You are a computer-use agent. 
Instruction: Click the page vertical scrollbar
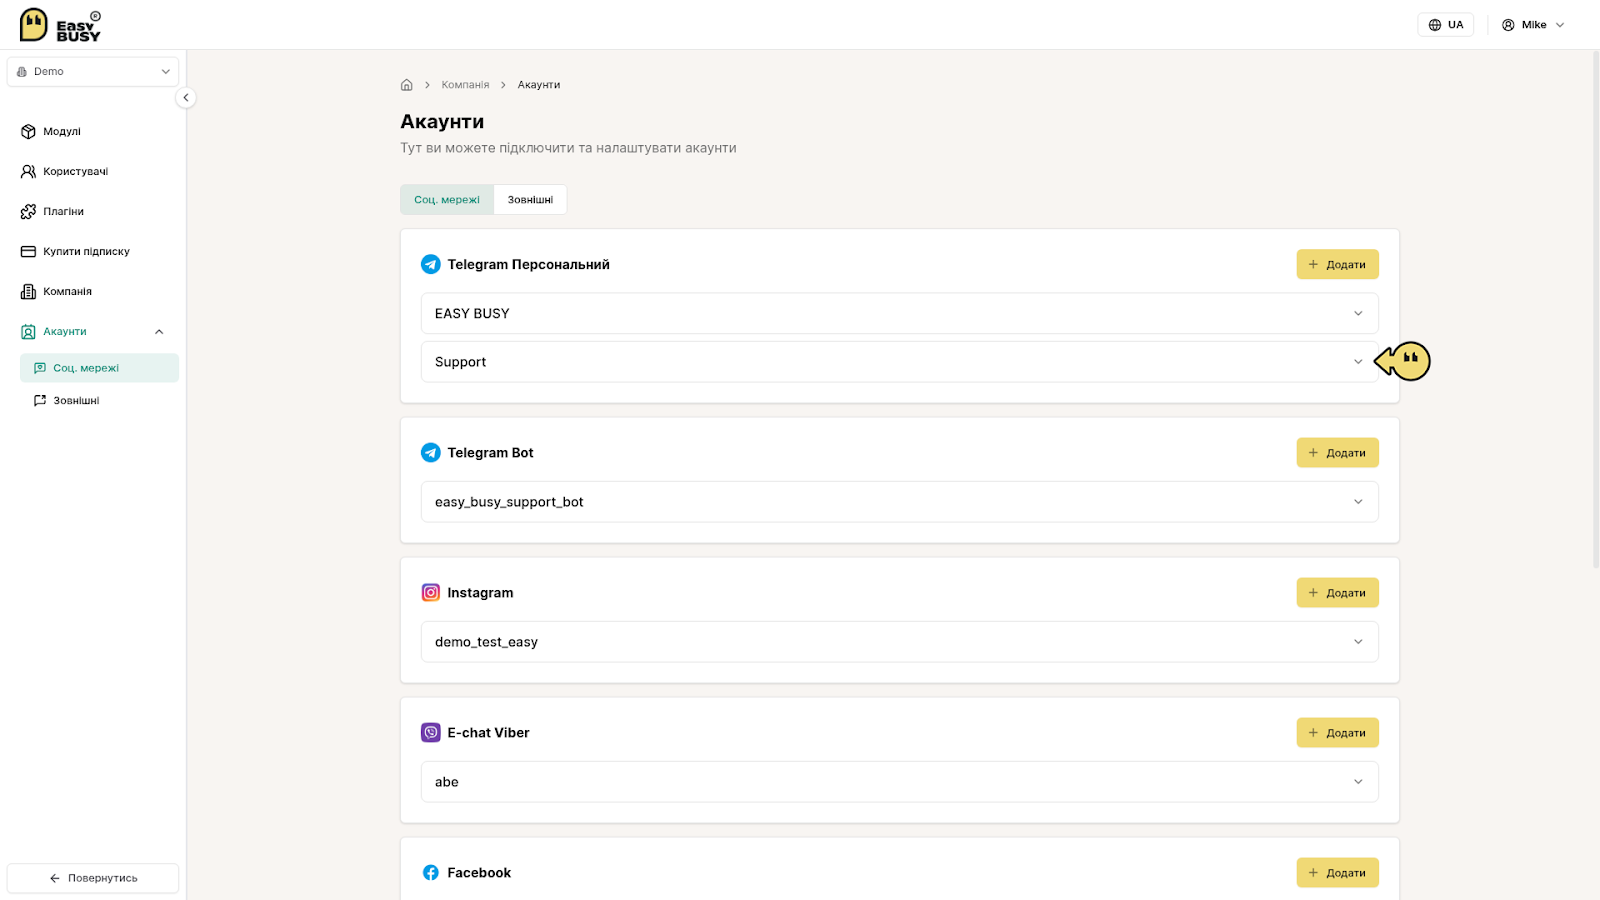click(1595, 310)
